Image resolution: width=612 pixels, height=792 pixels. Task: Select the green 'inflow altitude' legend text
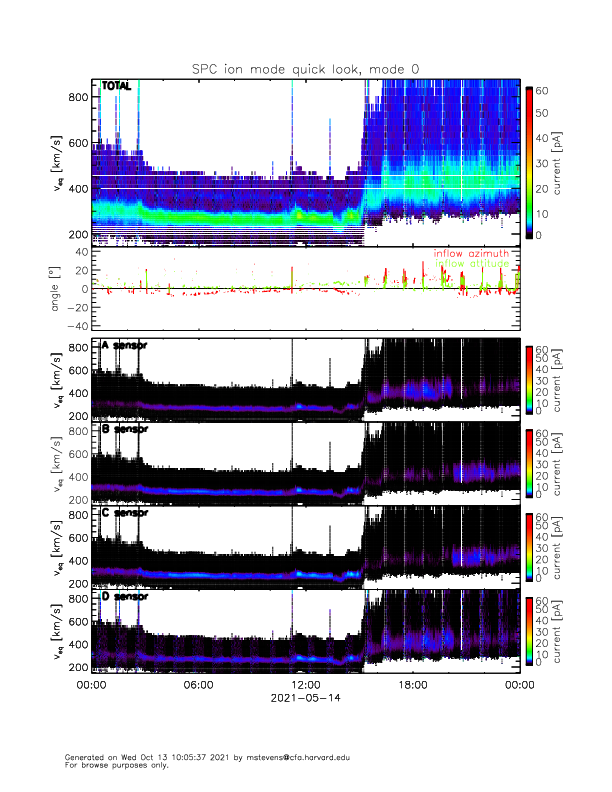coord(470,264)
